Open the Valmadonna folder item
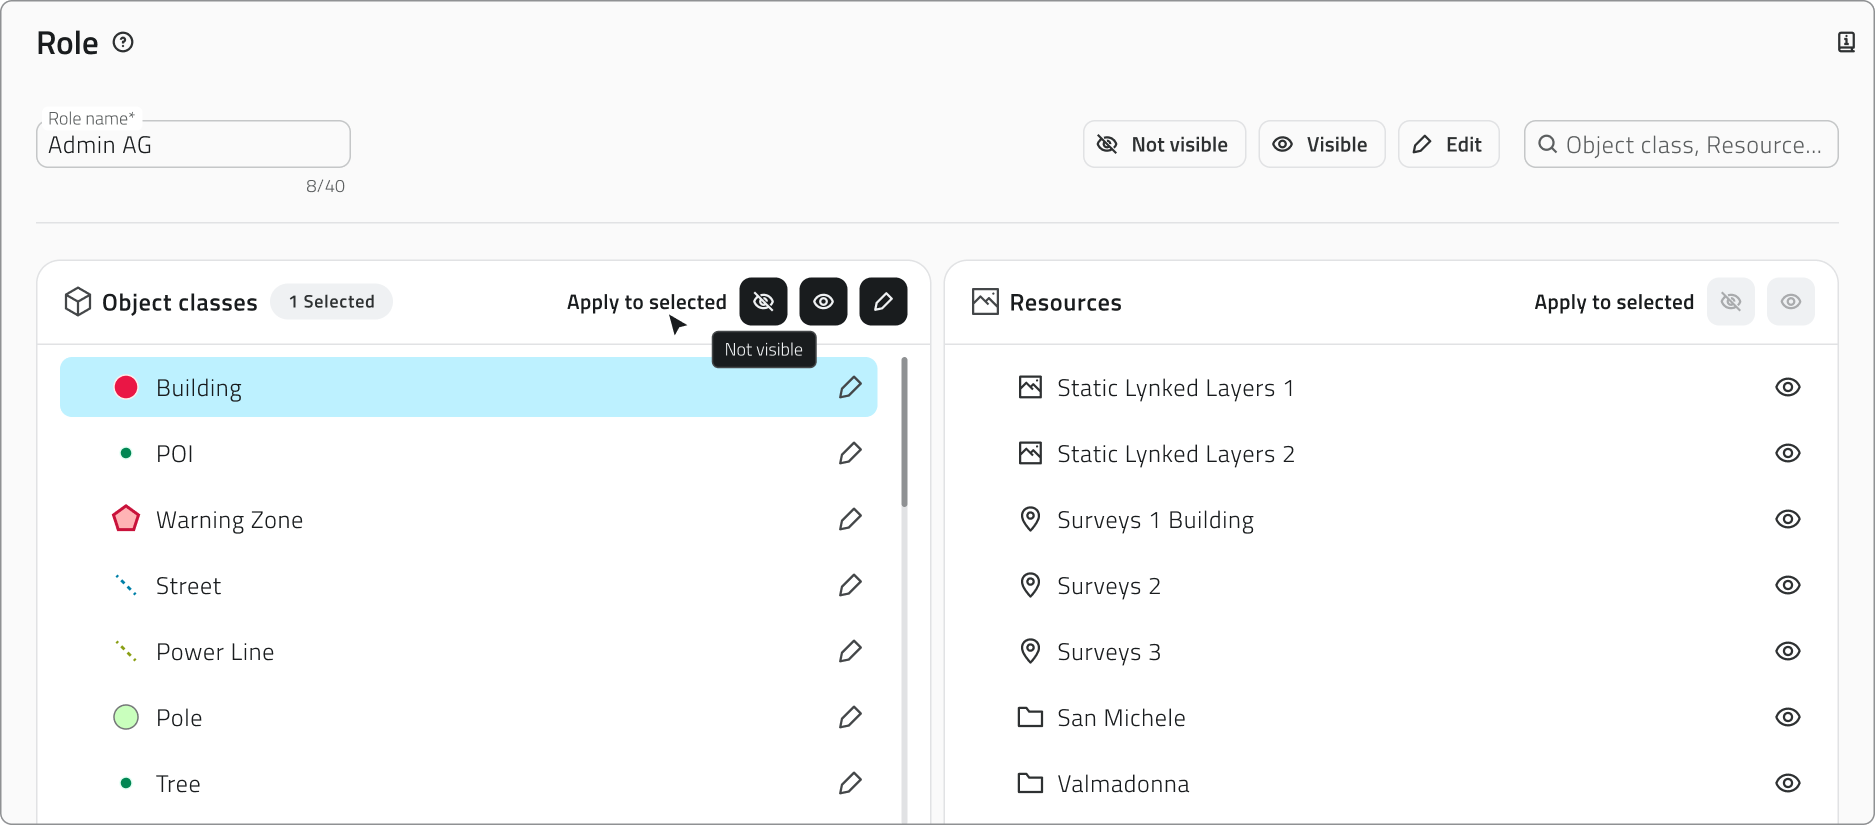Image resolution: width=1875 pixels, height=825 pixels. 1122,783
